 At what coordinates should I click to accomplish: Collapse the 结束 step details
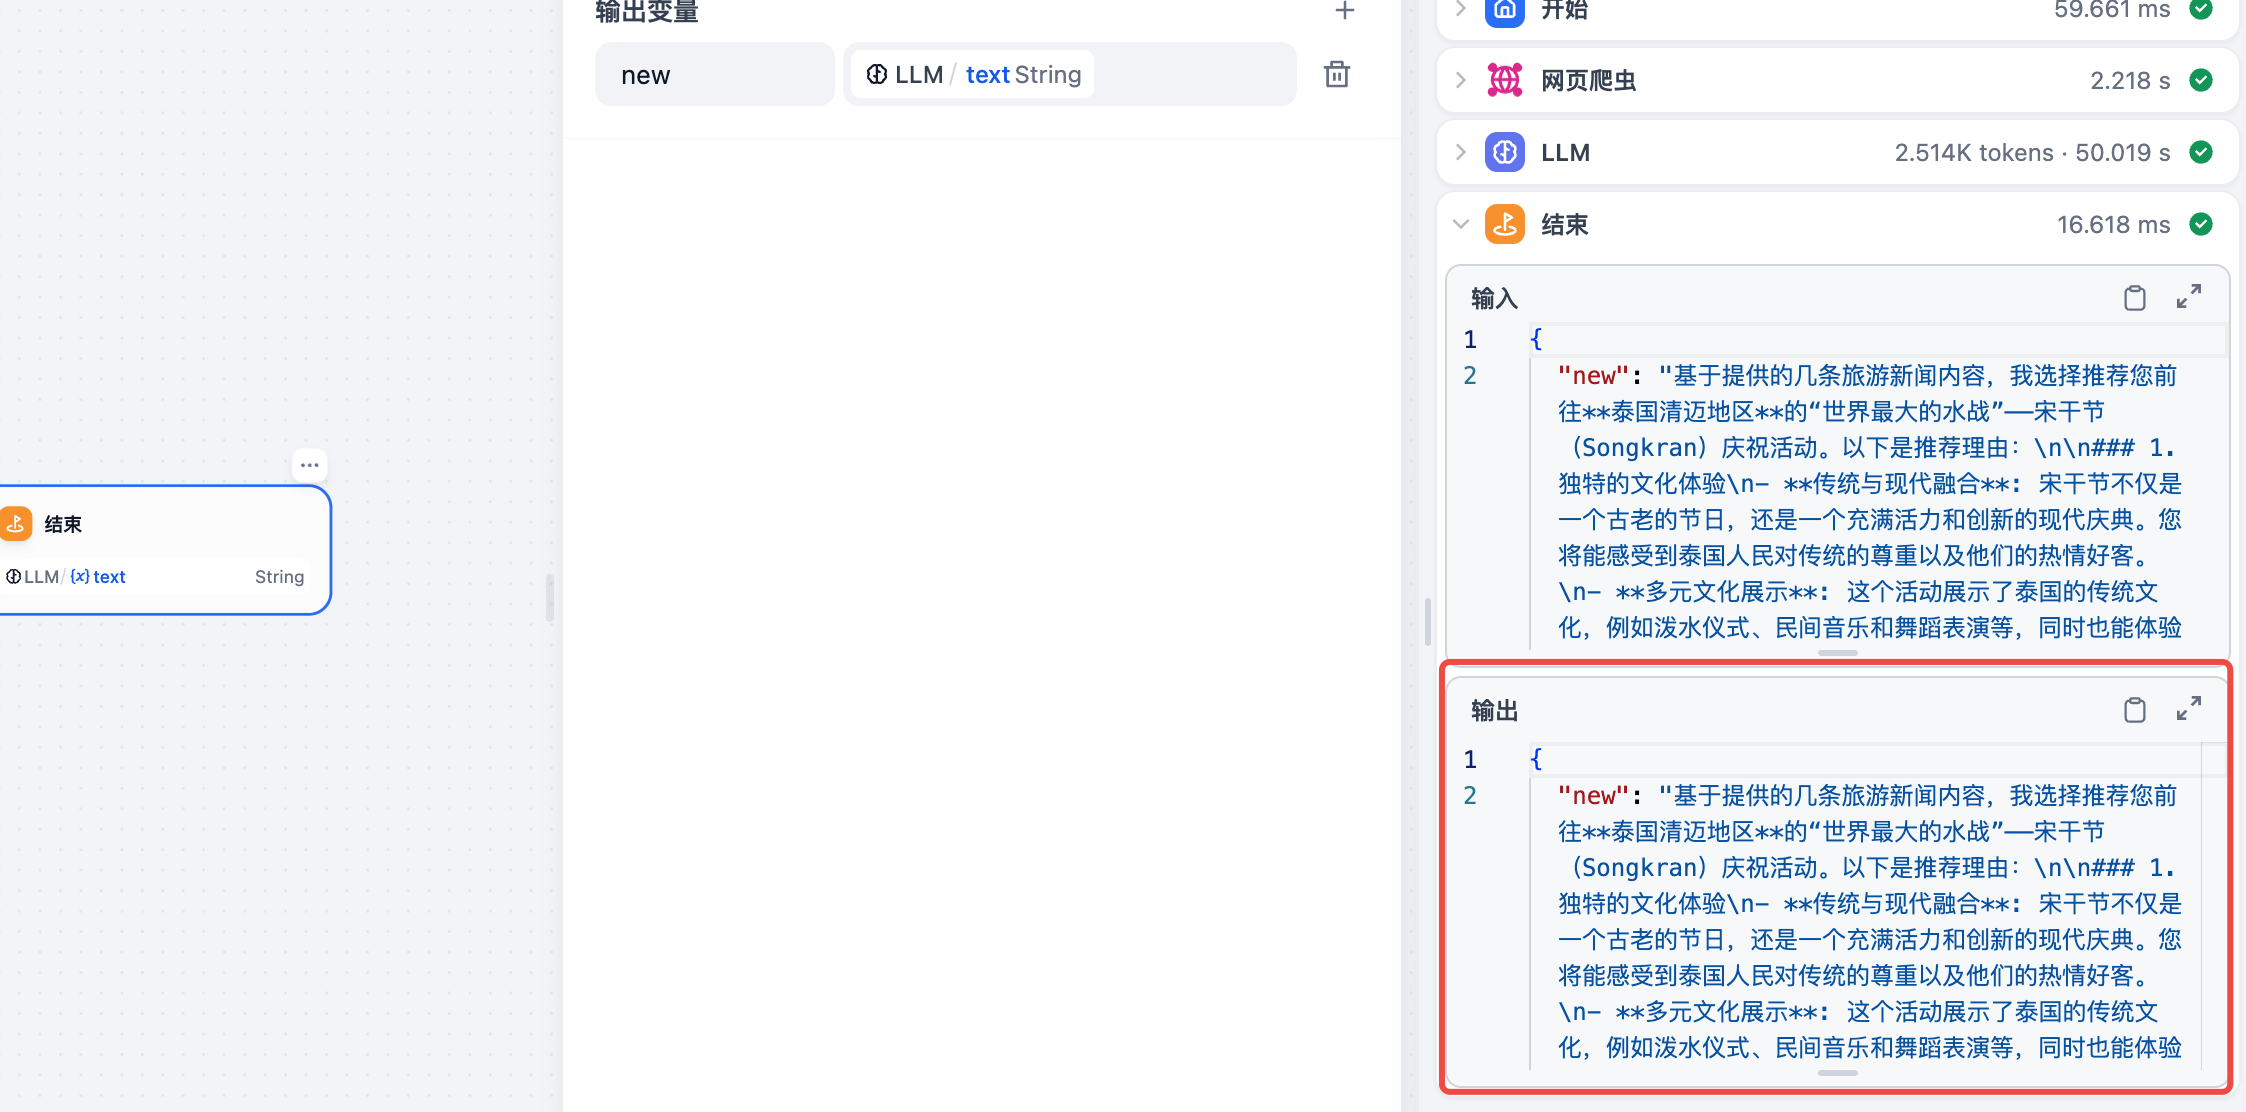(x=1461, y=224)
